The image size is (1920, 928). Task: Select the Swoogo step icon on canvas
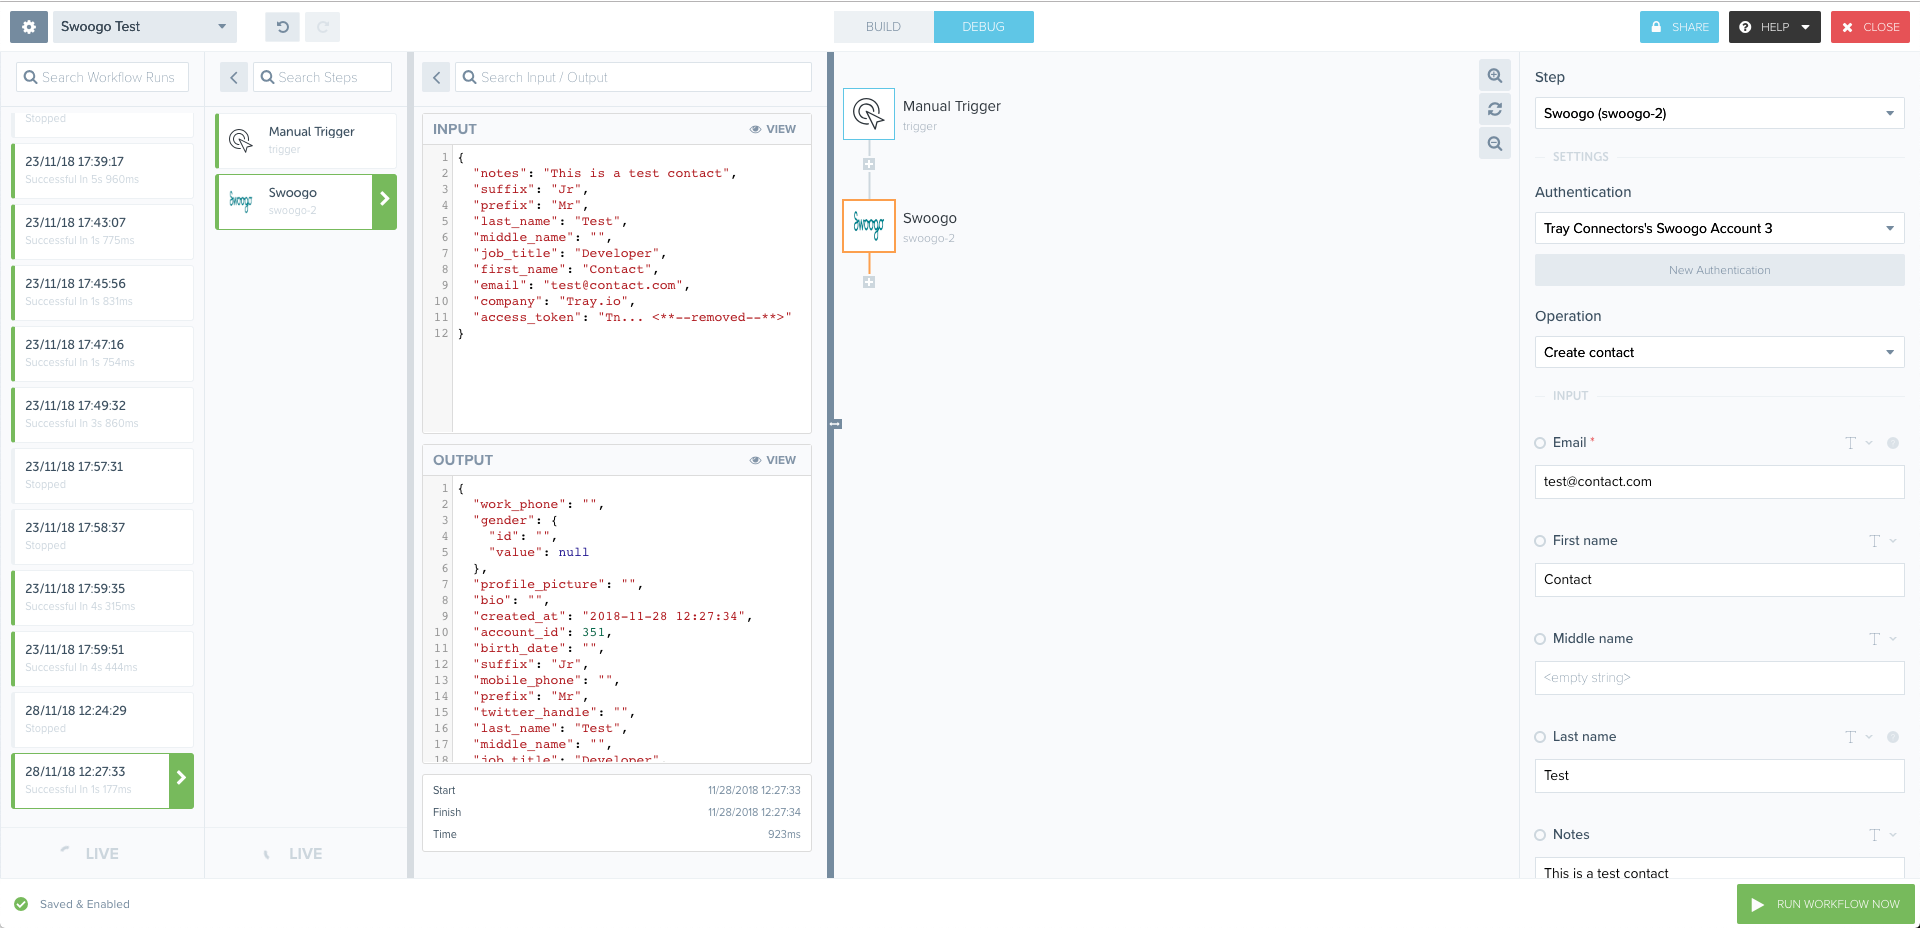869,226
